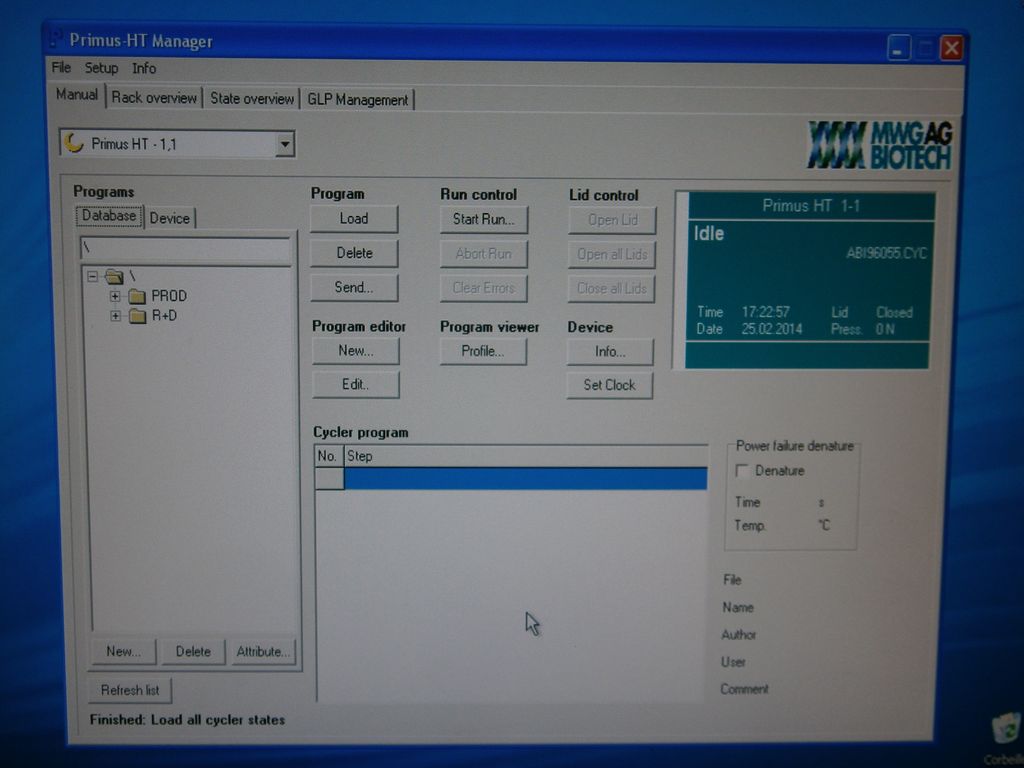Viewport: 1024px width, 768px height.
Task: Open the Profile... program viewer
Action: click(483, 351)
